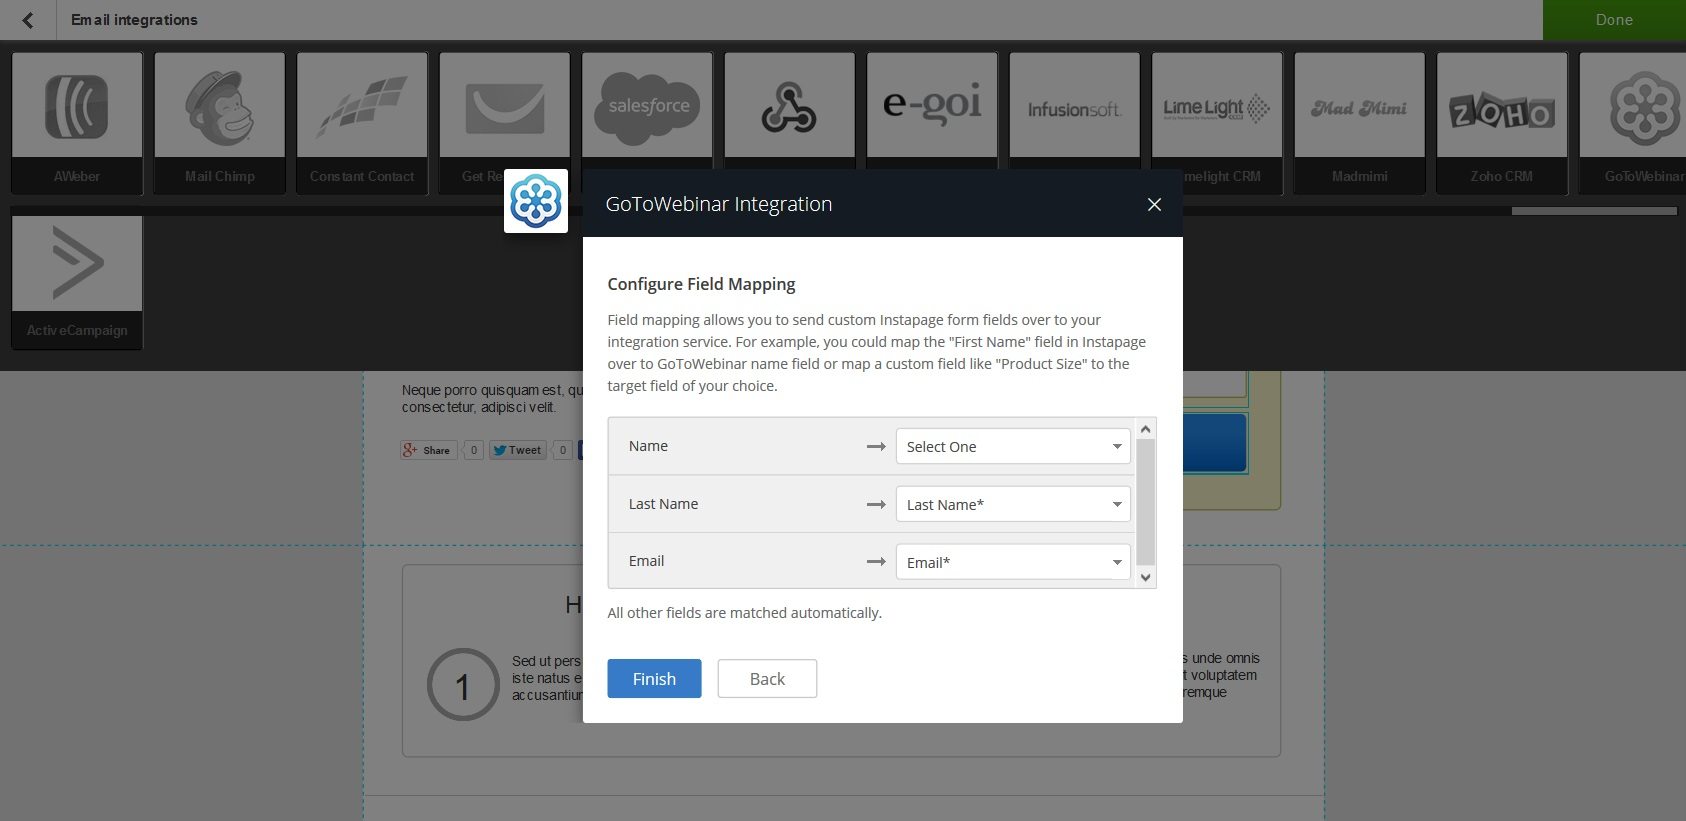Click the green Done button
Viewport: 1686px width, 821px height.
(x=1614, y=20)
